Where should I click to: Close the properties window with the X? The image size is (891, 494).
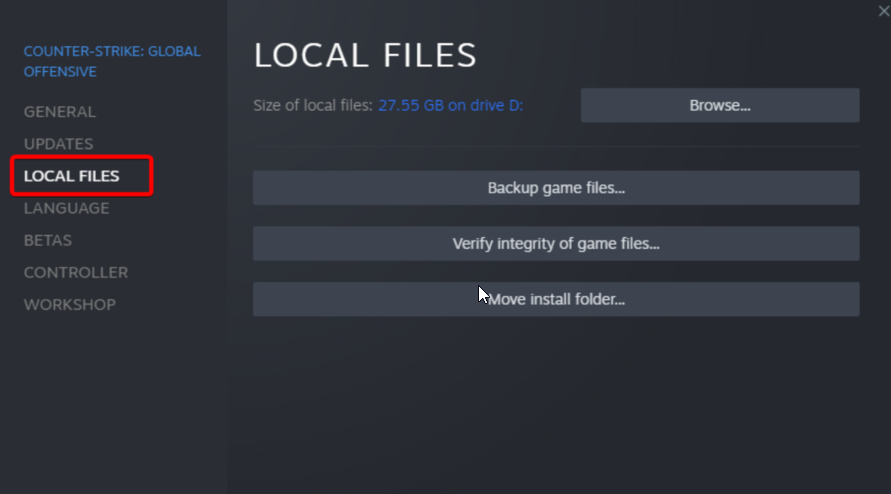884,11
